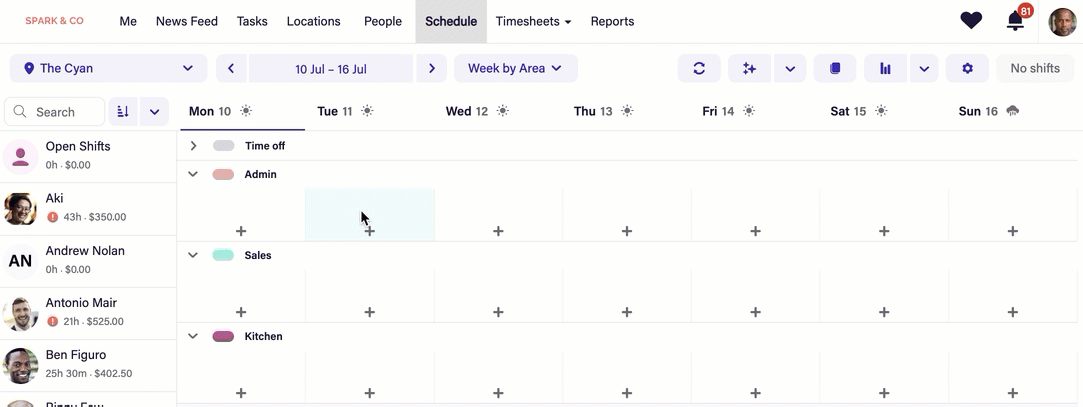This screenshot has width=1083, height=407.
Task: Click the copy shifts icon
Action: pos(835,68)
